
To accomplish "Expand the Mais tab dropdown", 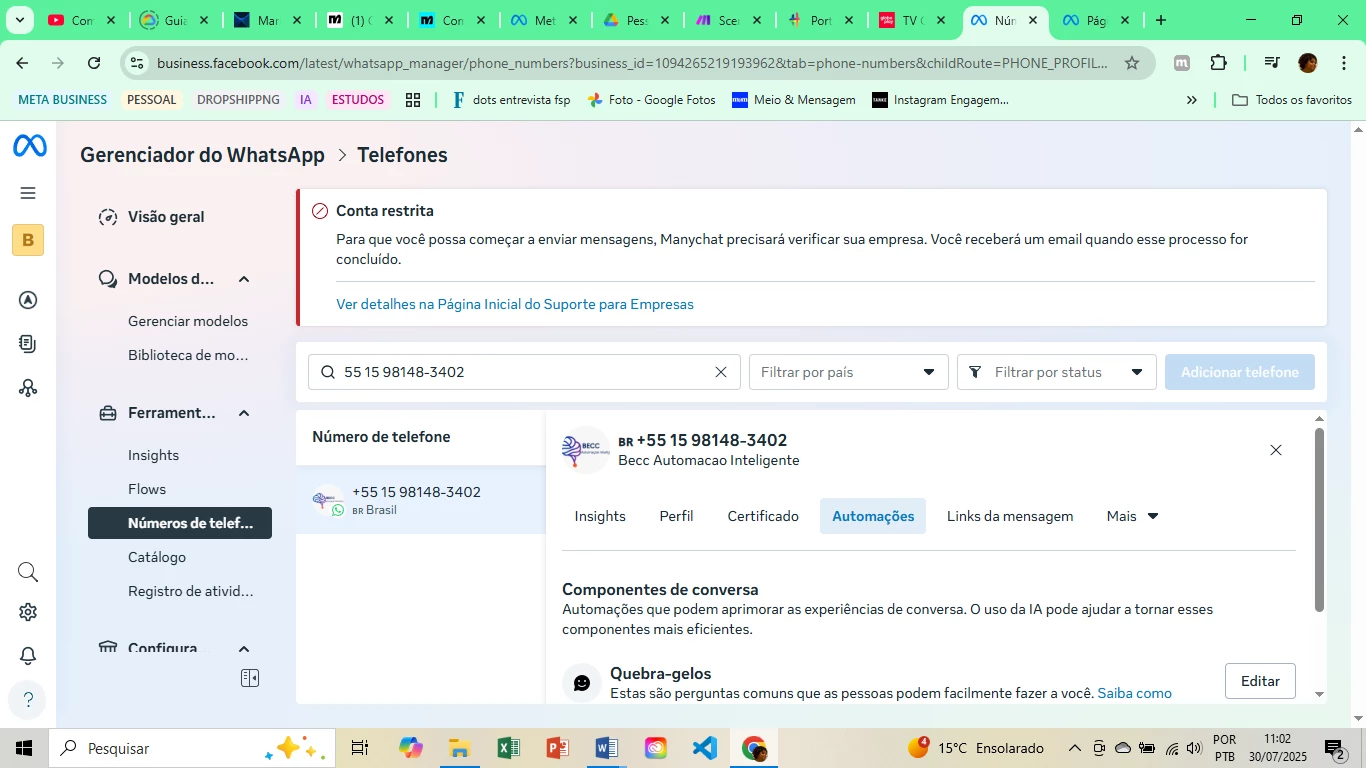I will click(1132, 516).
